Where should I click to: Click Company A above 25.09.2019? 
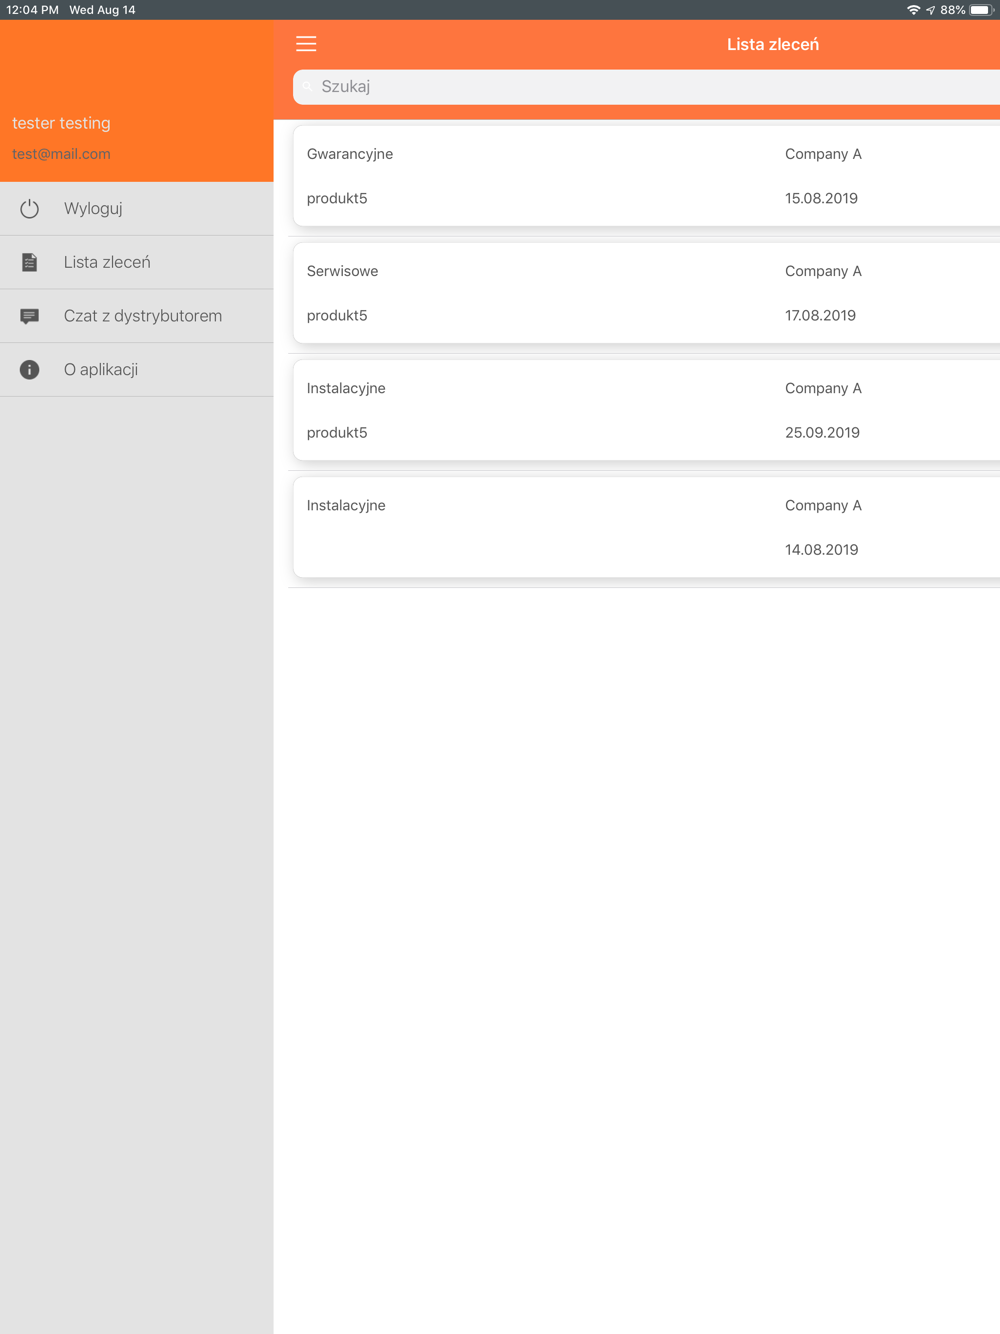pos(823,388)
